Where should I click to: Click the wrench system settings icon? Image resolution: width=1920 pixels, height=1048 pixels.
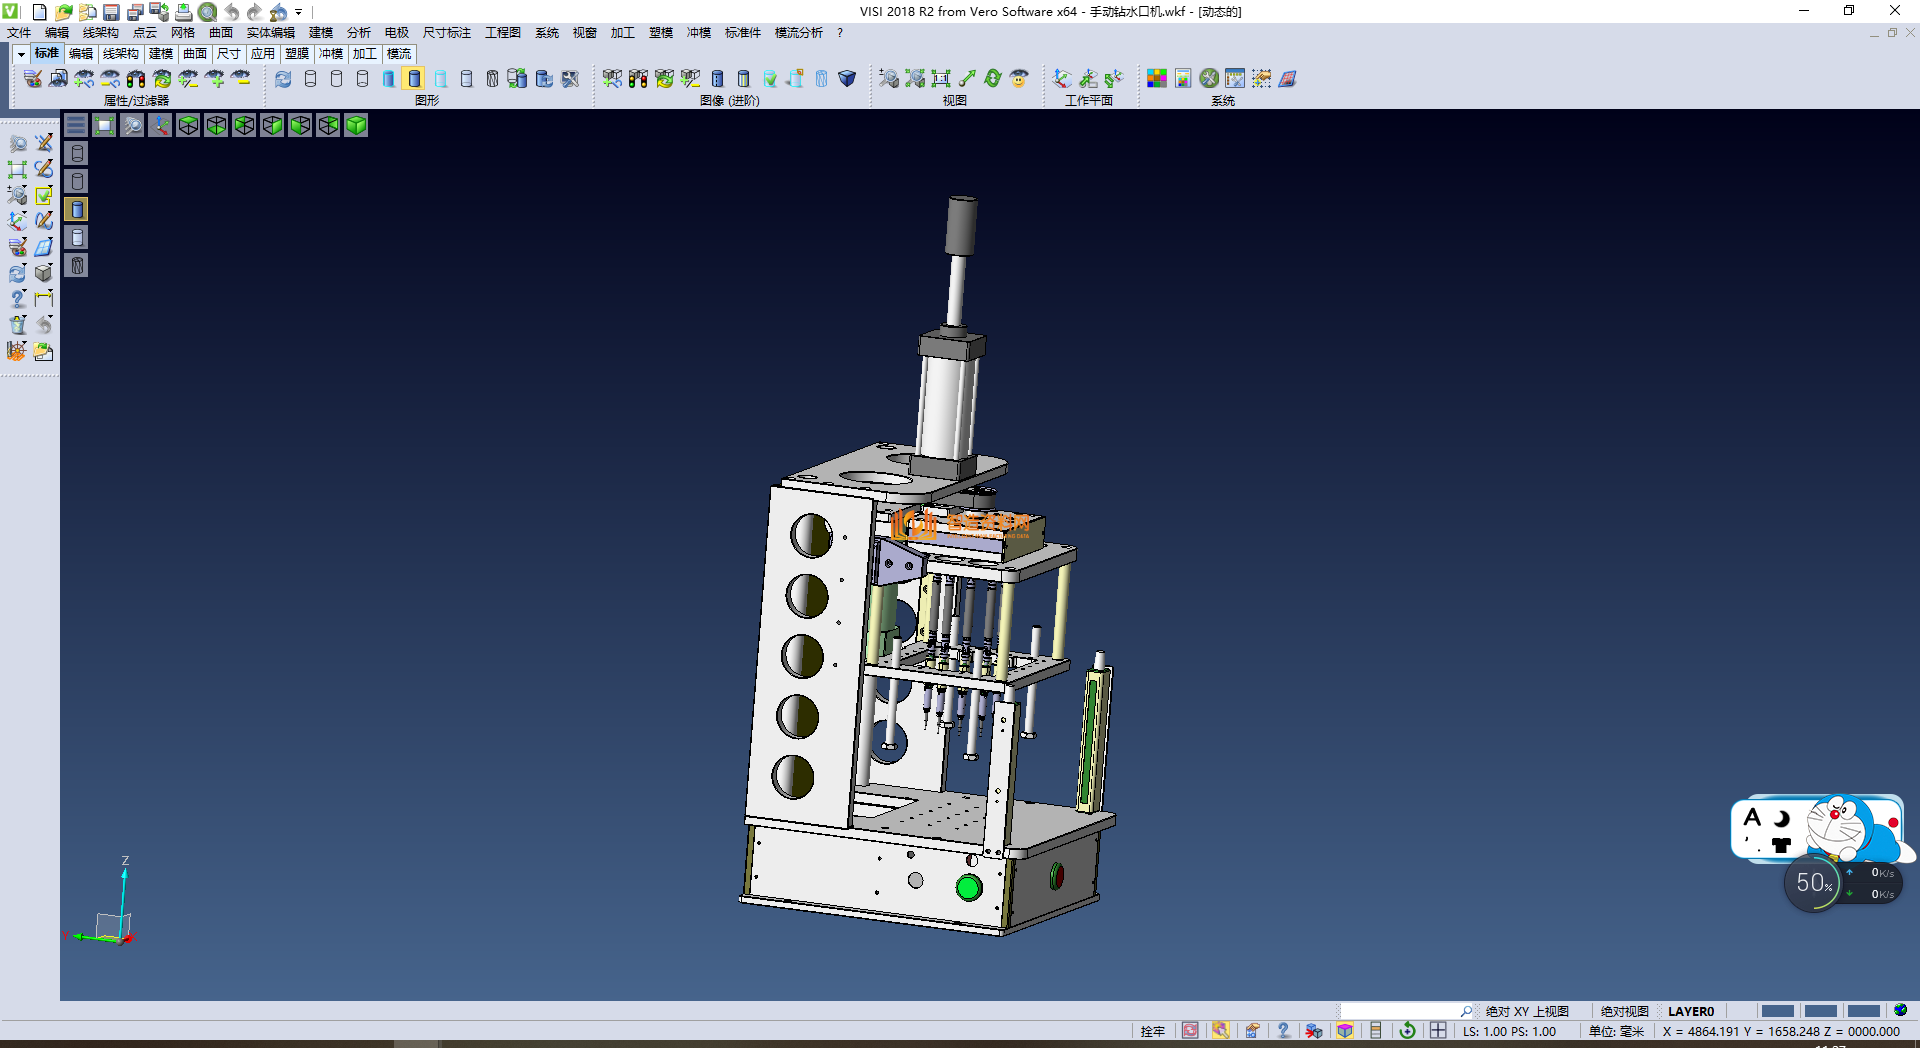coord(1209,79)
